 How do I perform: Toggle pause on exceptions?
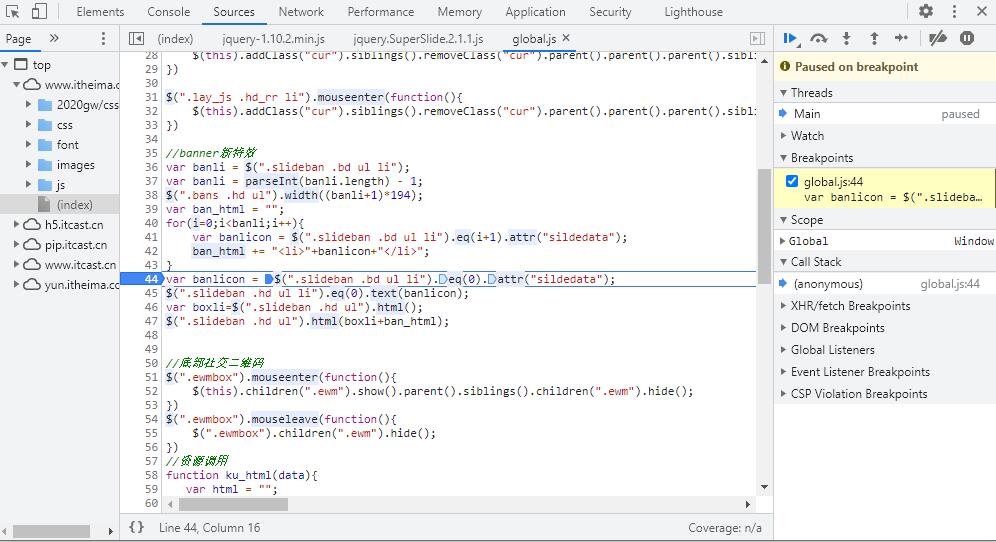[967, 39]
